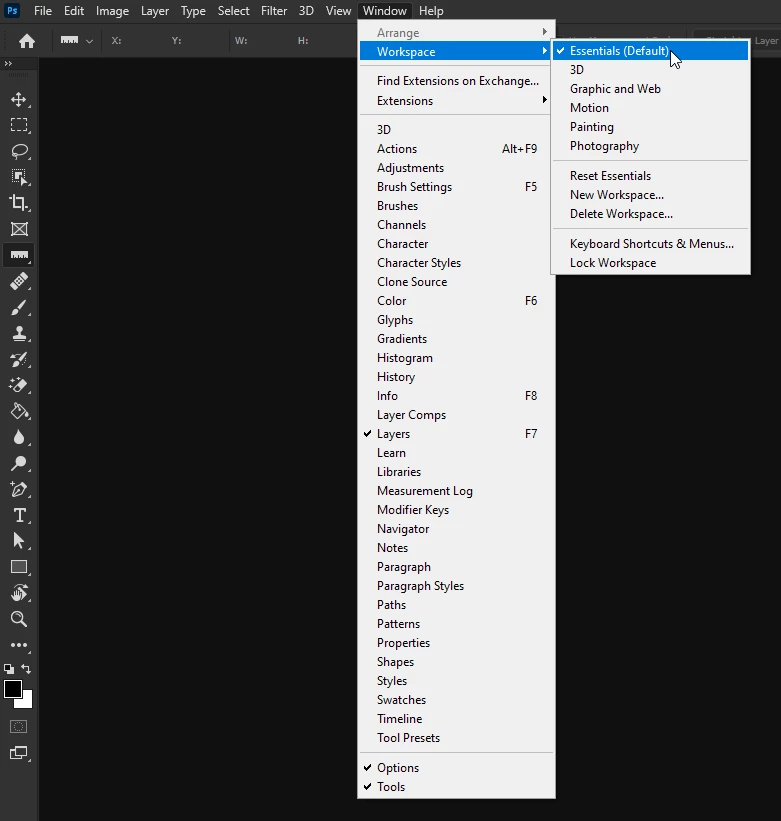Choose the checked Essentials (Default) workspace
Image resolution: width=781 pixels, height=821 pixels.
(x=651, y=51)
